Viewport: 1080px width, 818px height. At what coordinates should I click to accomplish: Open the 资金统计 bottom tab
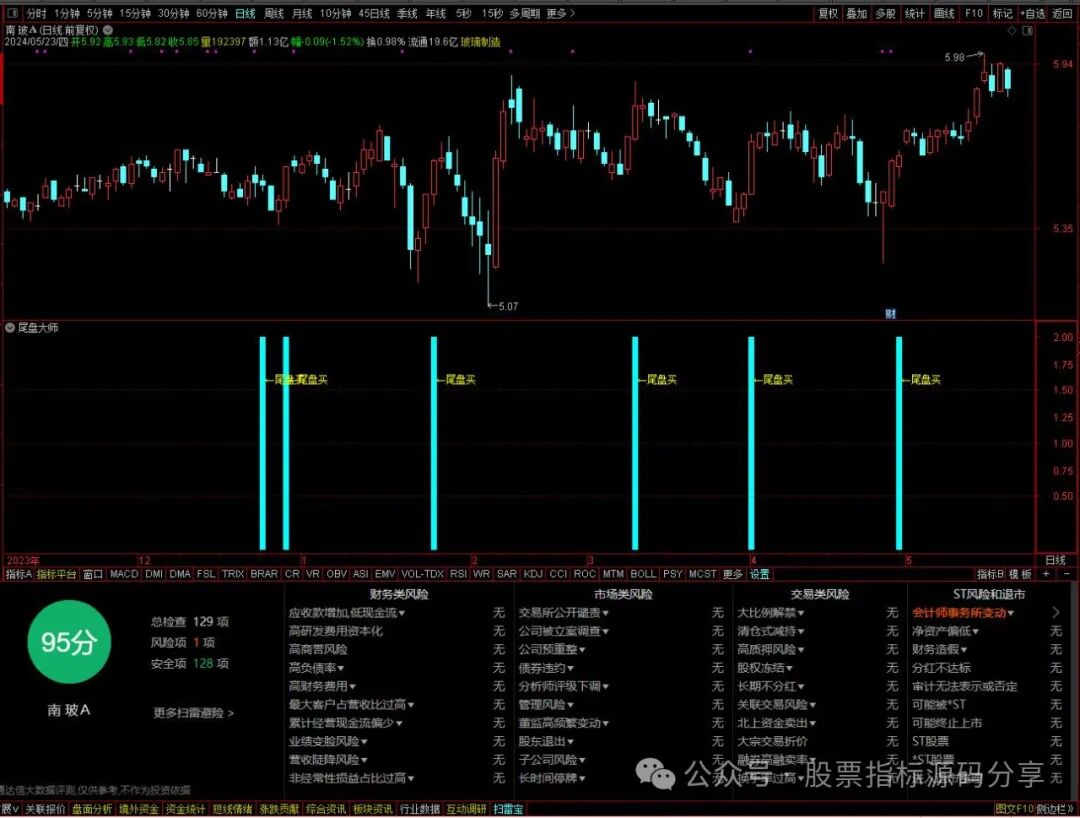185,809
